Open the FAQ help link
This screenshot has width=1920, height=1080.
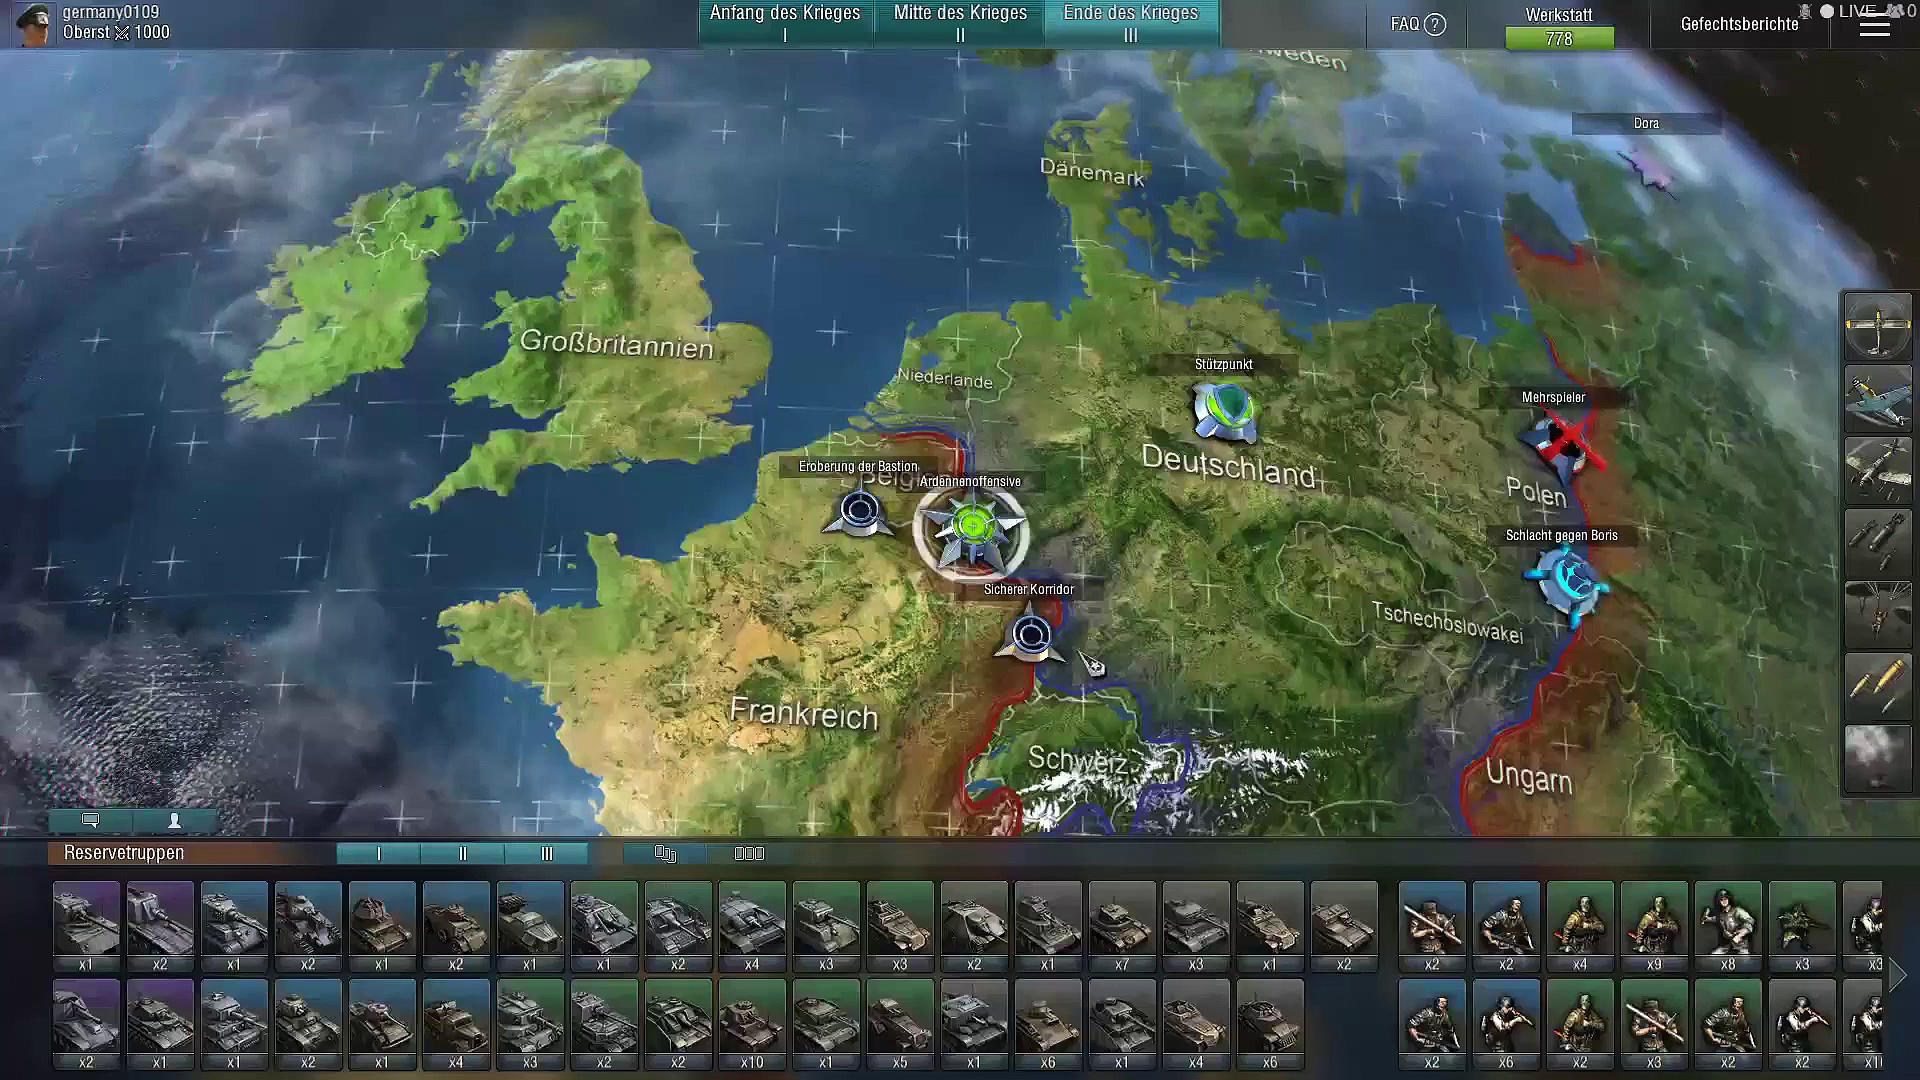click(1417, 24)
